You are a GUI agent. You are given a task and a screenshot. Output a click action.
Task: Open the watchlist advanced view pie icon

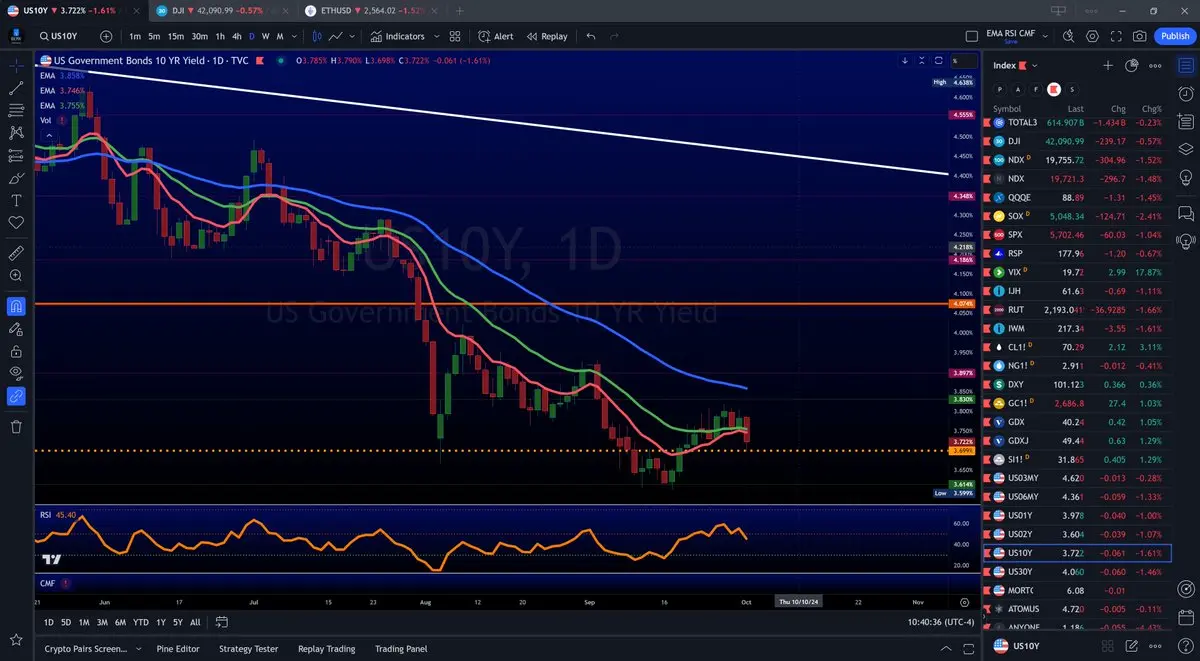tap(1132, 65)
